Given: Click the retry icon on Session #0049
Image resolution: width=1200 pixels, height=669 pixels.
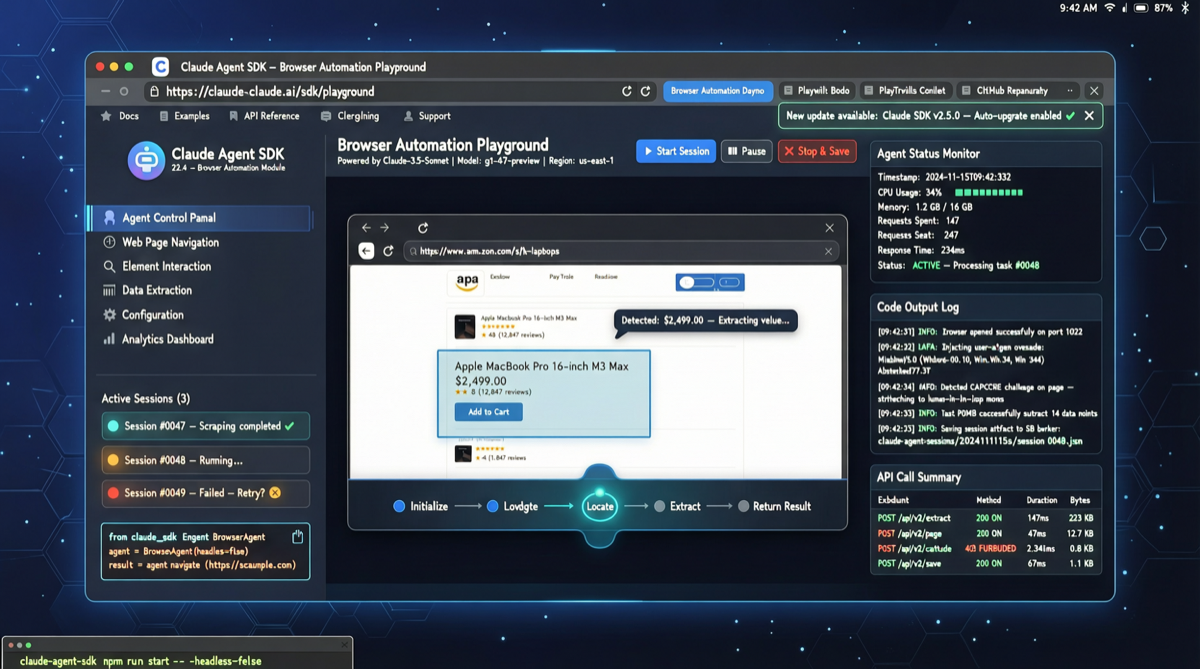Looking at the screenshot, I should pos(275,493).
